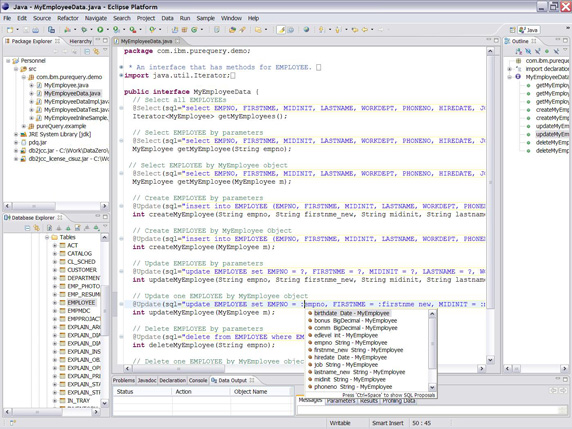Click the Back navigation arrow icon

364,30
